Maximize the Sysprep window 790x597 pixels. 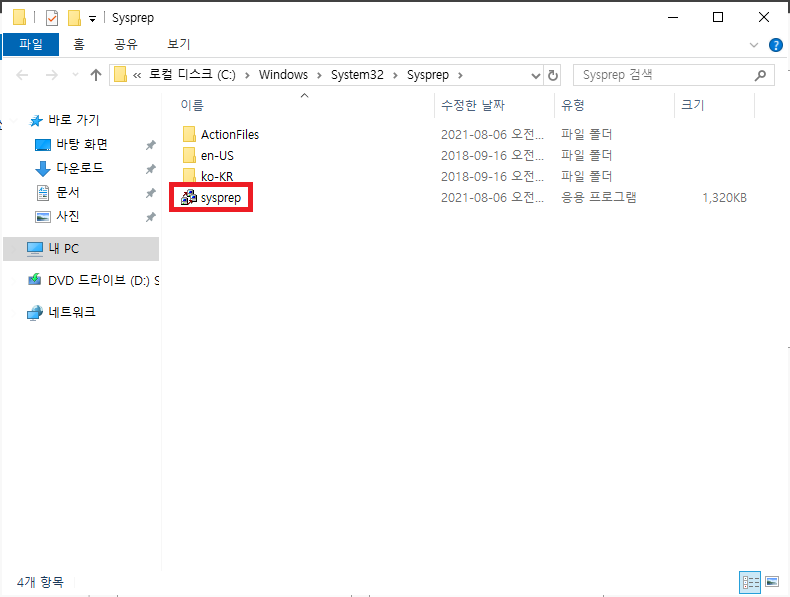718,17
